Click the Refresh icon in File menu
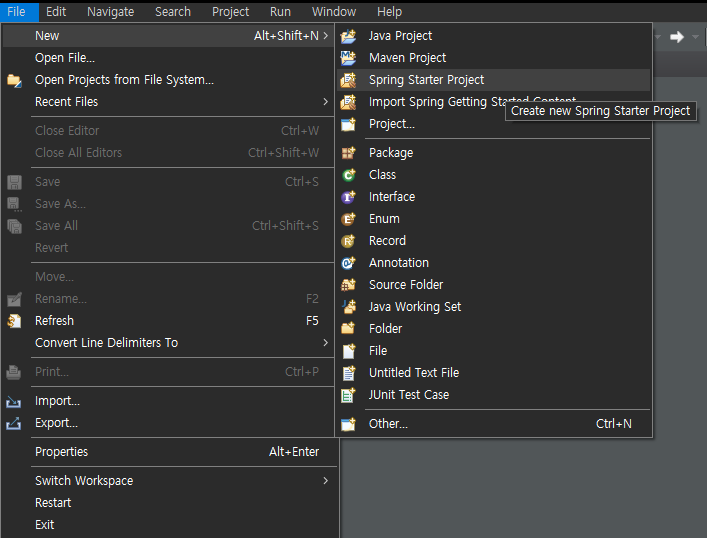 (14, 321)
